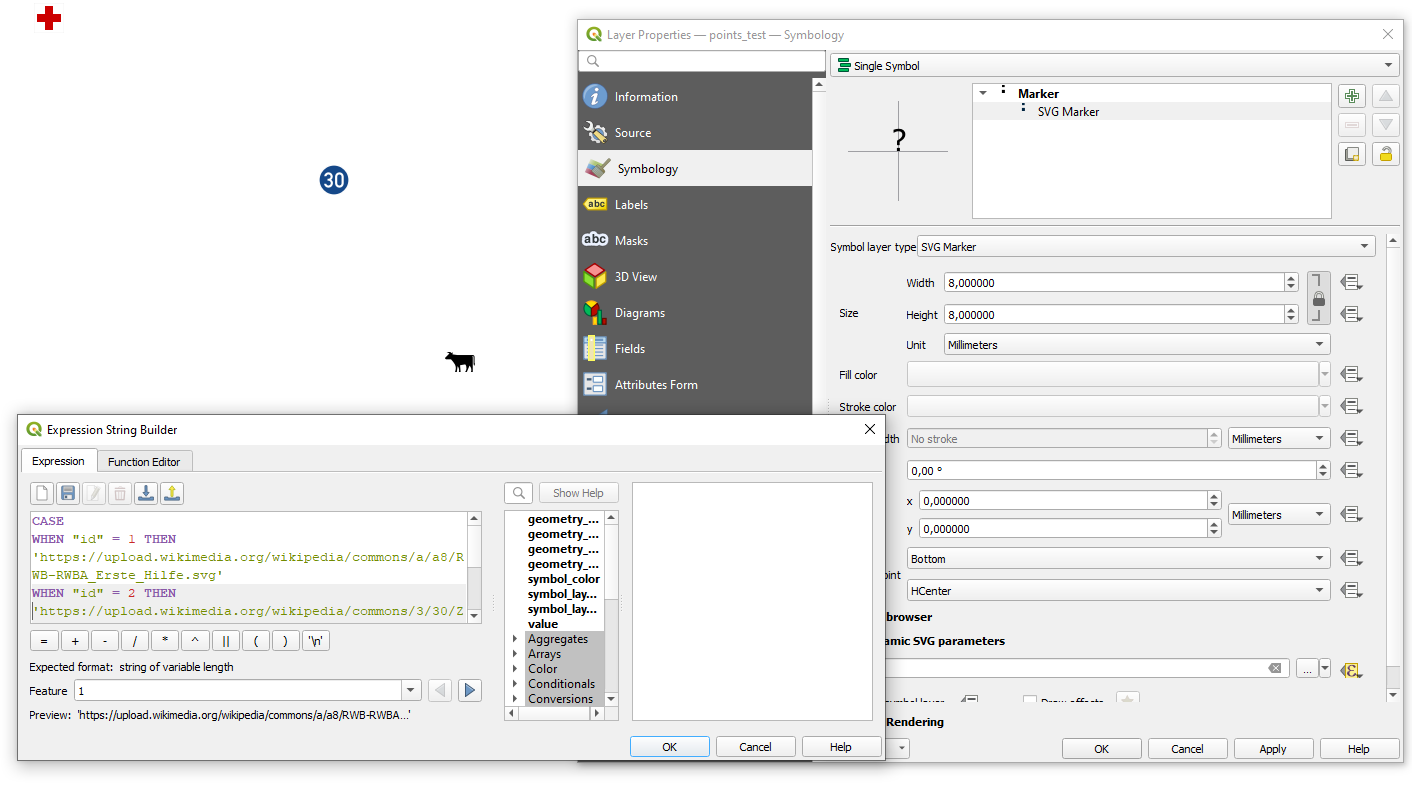Open the Symbol layer type dropdown

click(x=1146, y=247)
